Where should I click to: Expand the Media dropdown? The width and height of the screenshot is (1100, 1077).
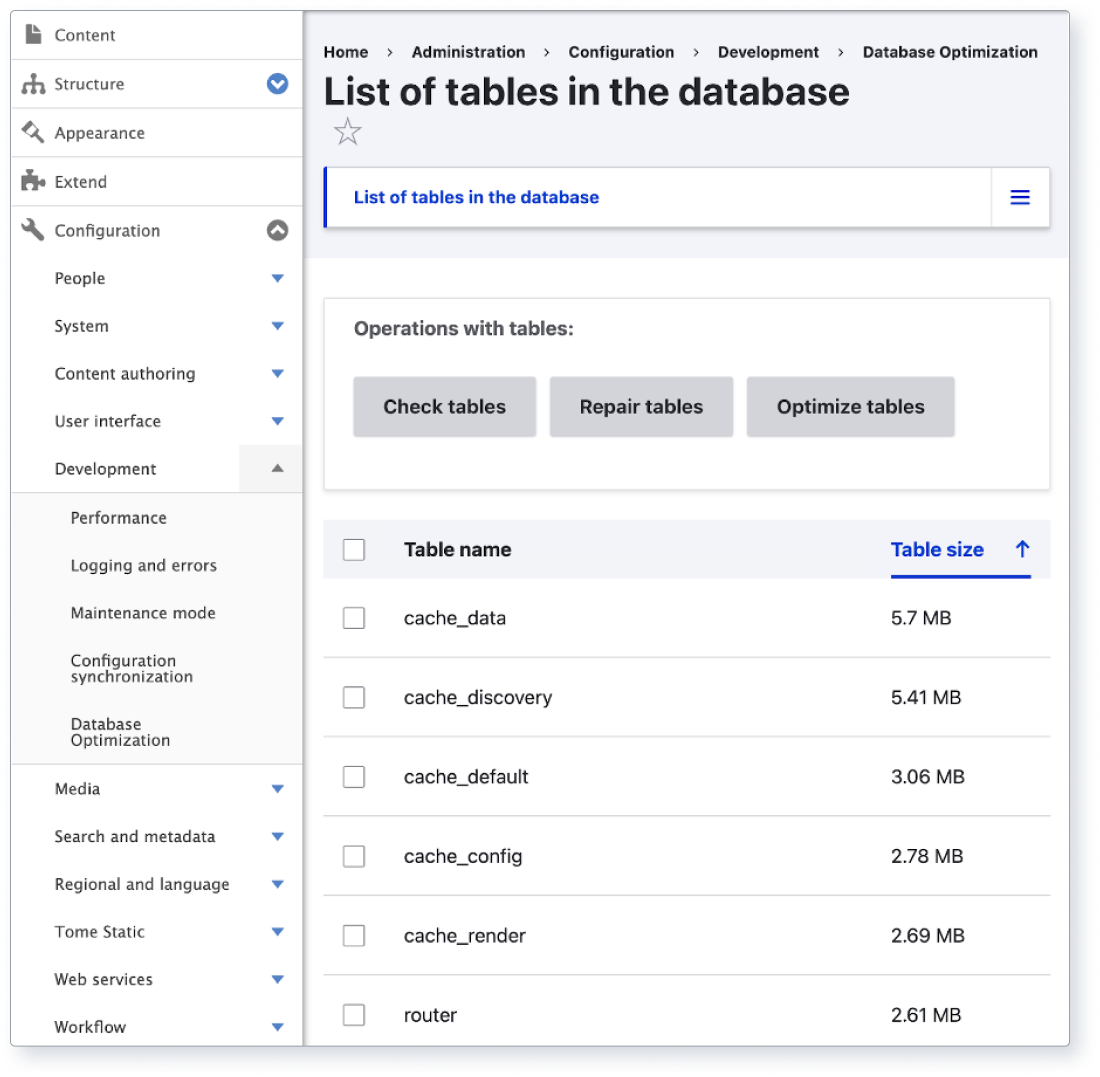pos(277,788)
